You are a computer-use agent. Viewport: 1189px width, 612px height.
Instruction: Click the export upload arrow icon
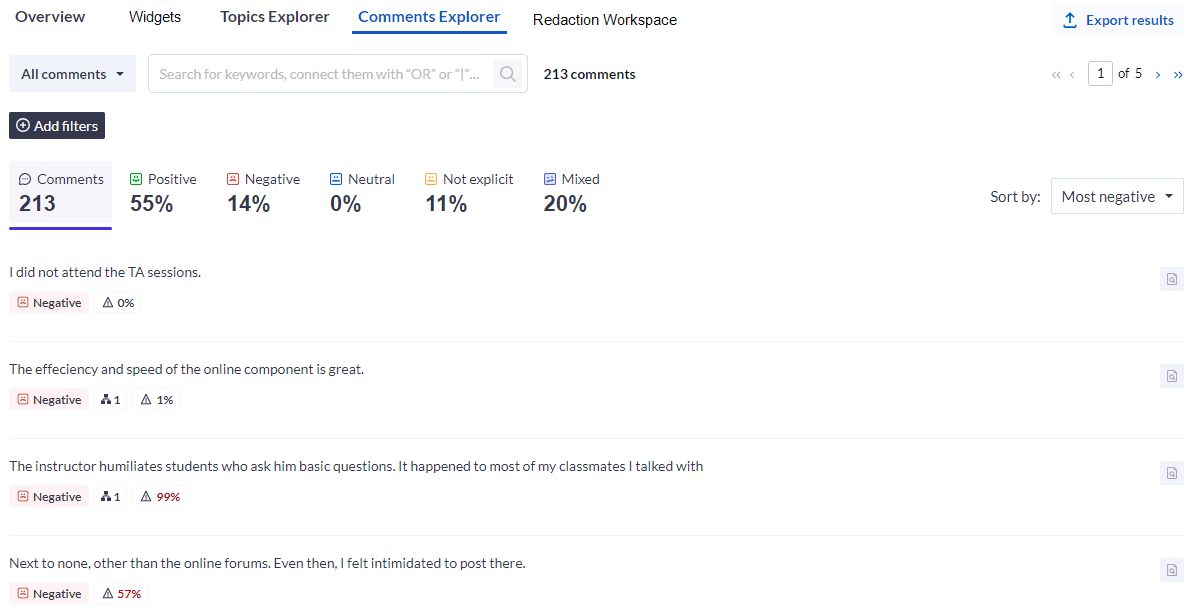pos(1071,19)
